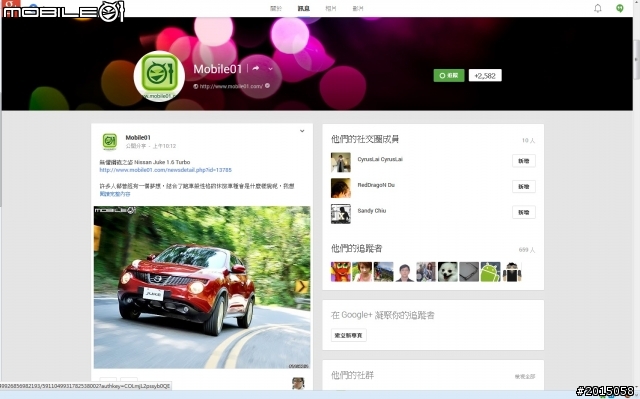This screenshot has width=640, height=399.
Task: Click the +2,582 count button
Action: pos(485,75)
